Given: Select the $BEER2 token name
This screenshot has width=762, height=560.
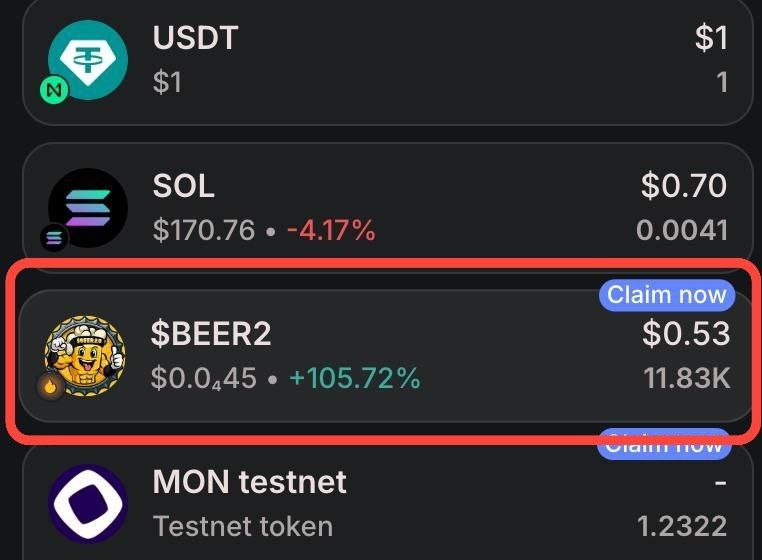Looking at the screenshot, I should click(x=211, y=334).
